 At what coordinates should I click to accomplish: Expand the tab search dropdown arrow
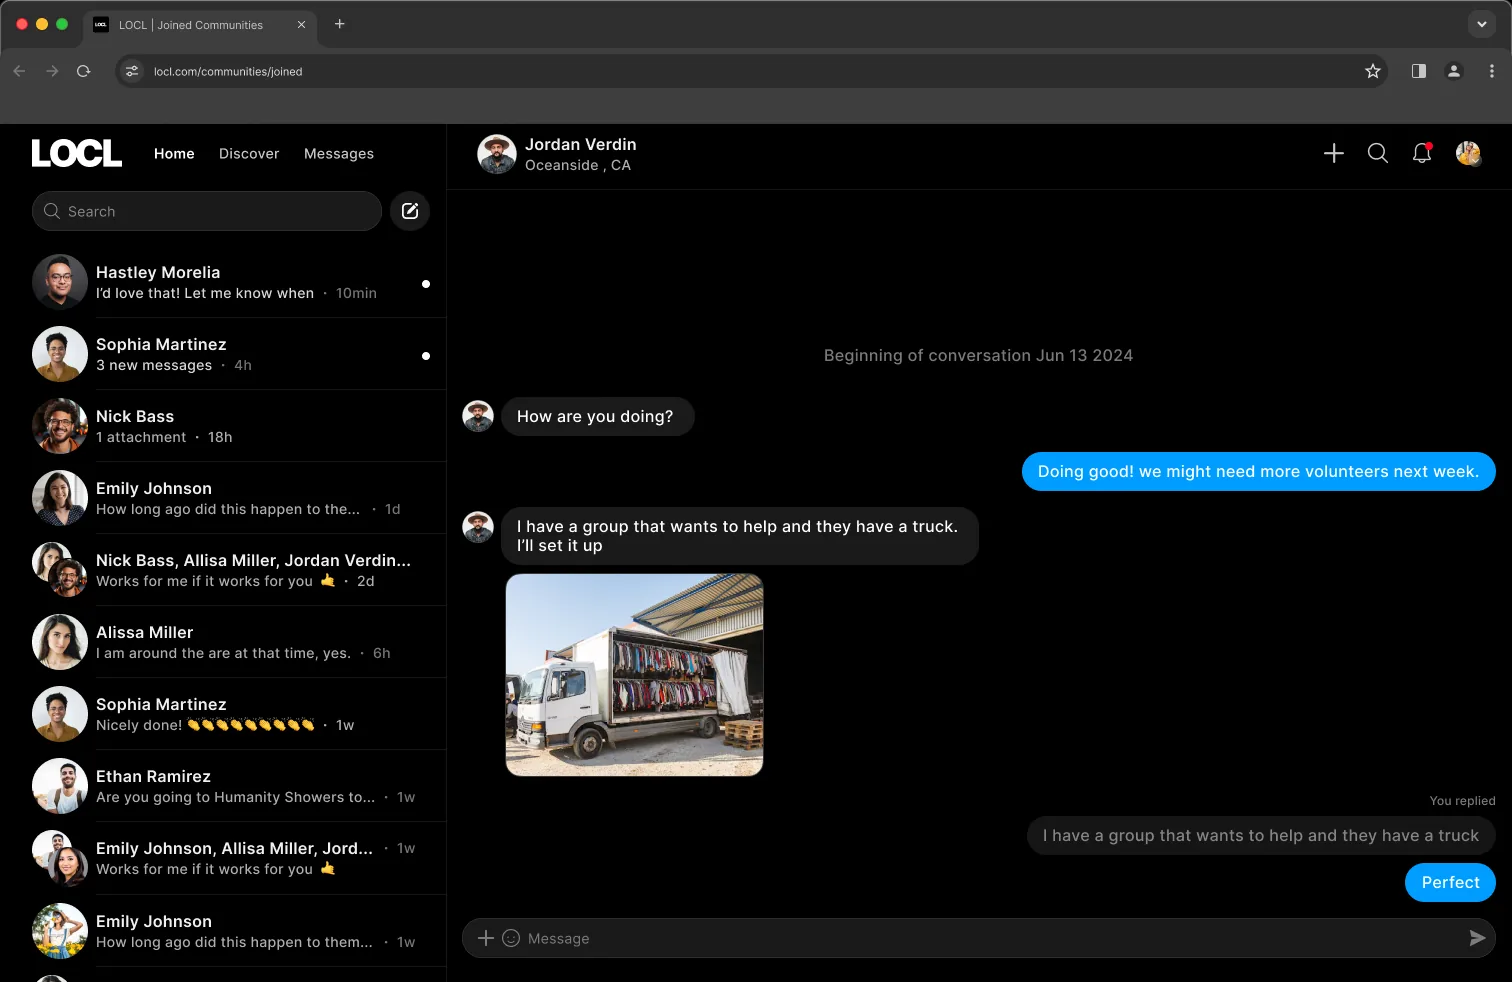1482,24
